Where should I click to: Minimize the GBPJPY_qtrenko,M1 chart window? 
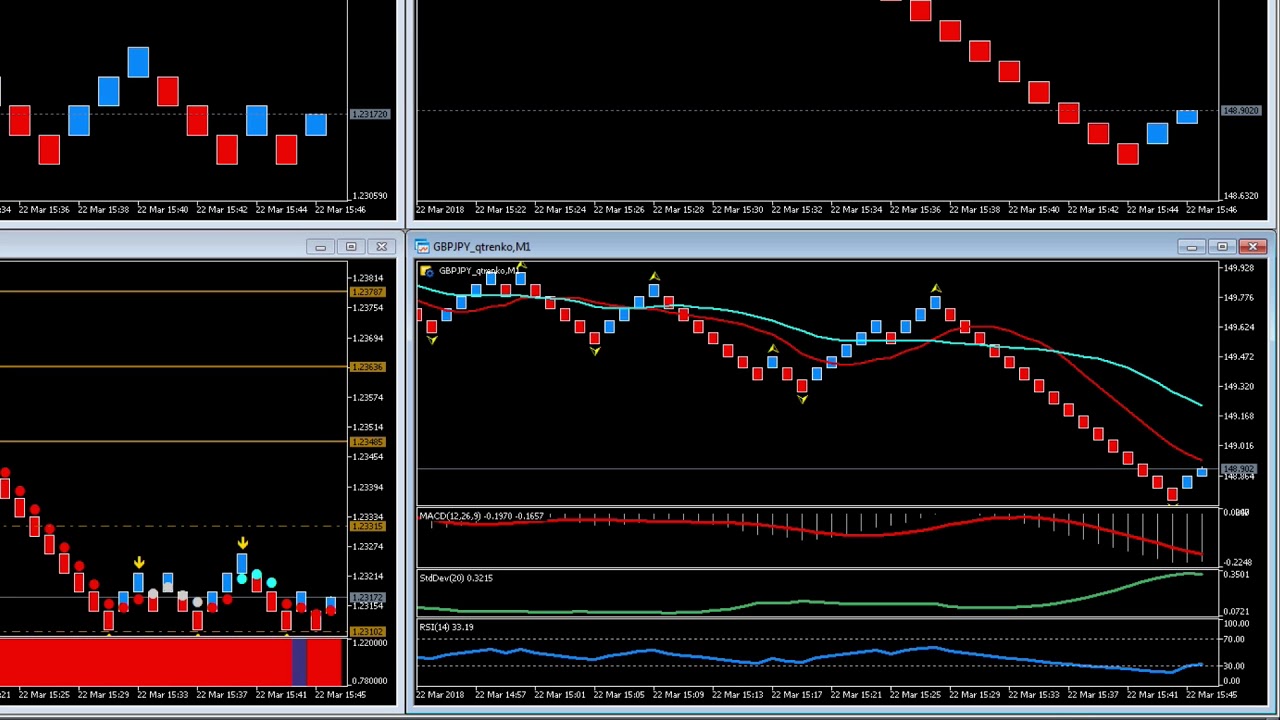(x=1191, y=247)
